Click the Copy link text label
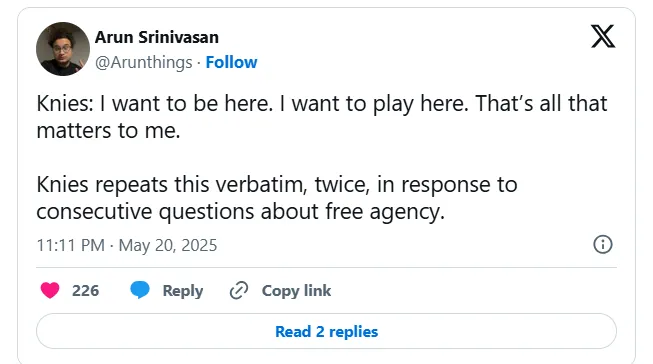The image size is (653, 364). point(297,291)
